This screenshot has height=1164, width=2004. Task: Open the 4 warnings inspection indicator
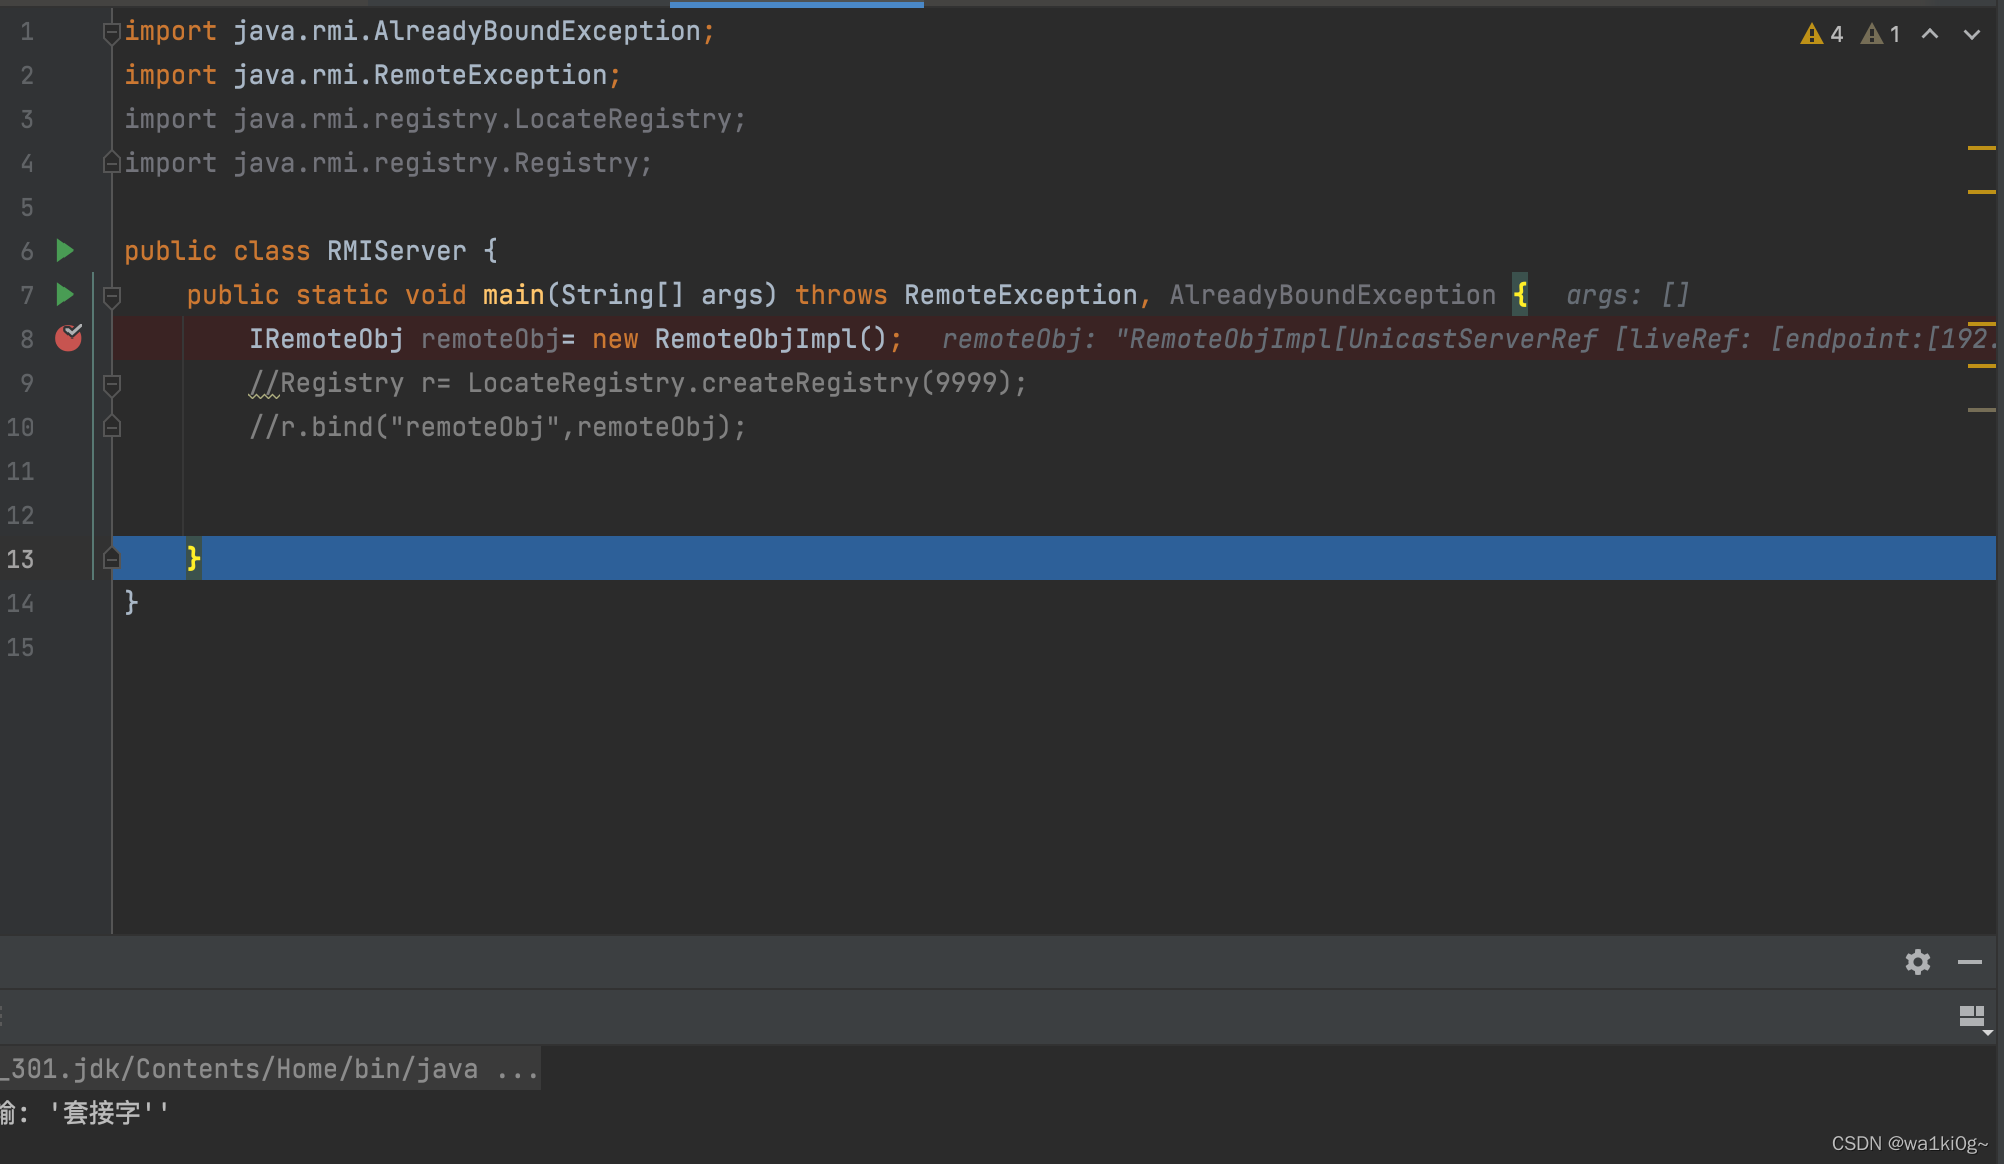pos(1822,34)
